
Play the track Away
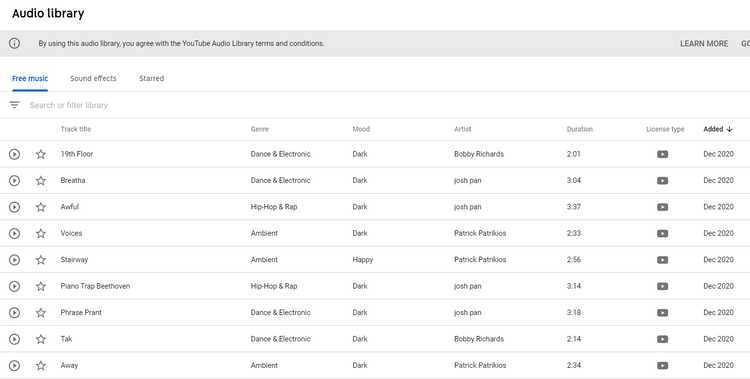(14, 365)
